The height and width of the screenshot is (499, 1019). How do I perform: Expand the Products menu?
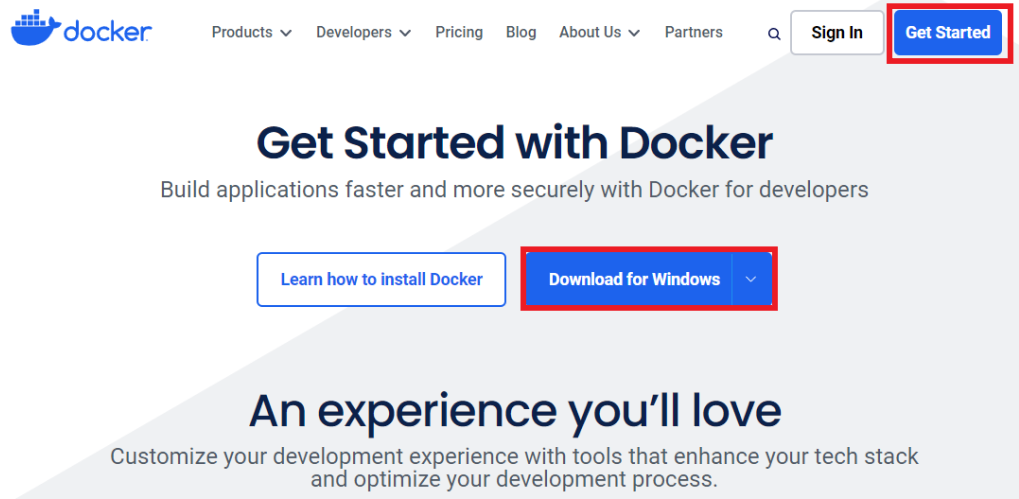[252, 32]
